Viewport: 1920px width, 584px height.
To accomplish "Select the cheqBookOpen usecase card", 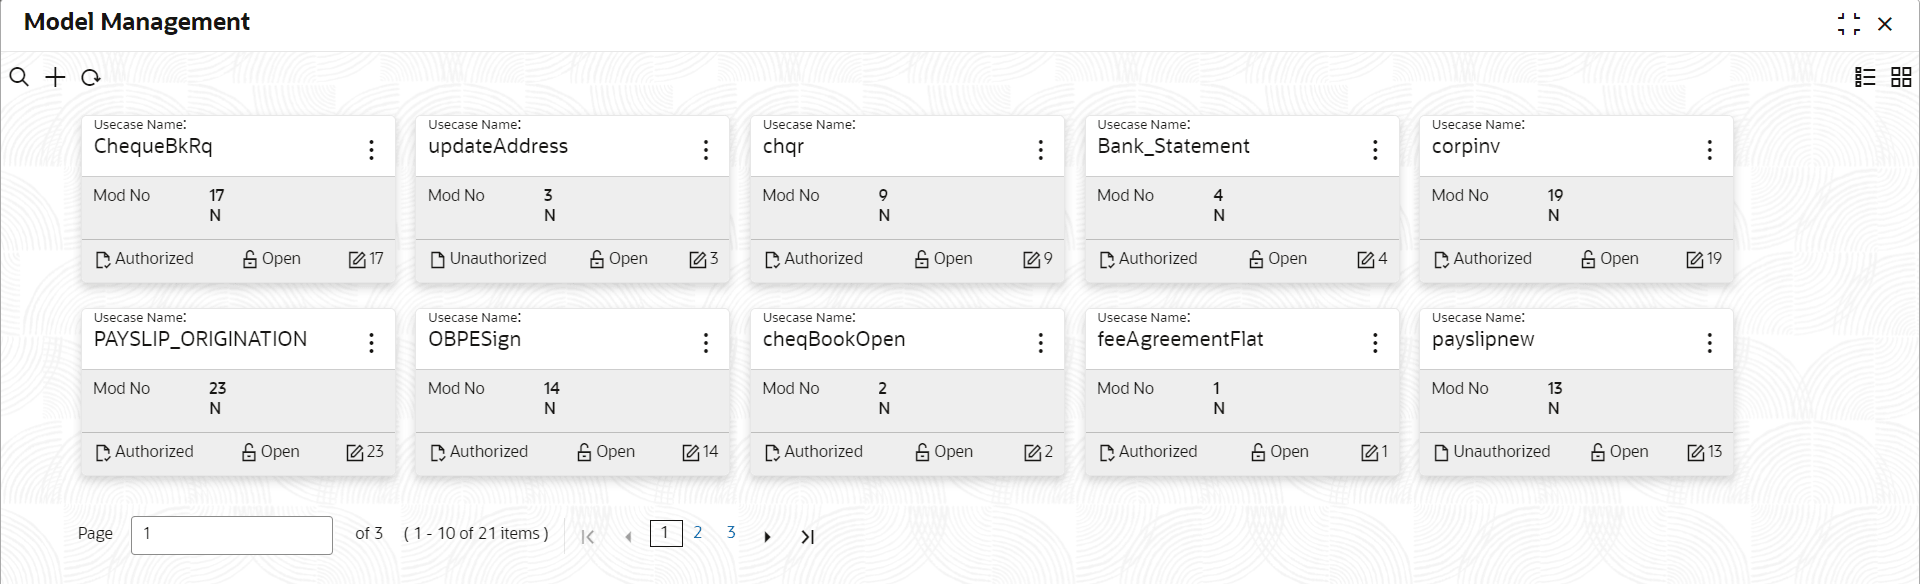I will click(834, 340).
